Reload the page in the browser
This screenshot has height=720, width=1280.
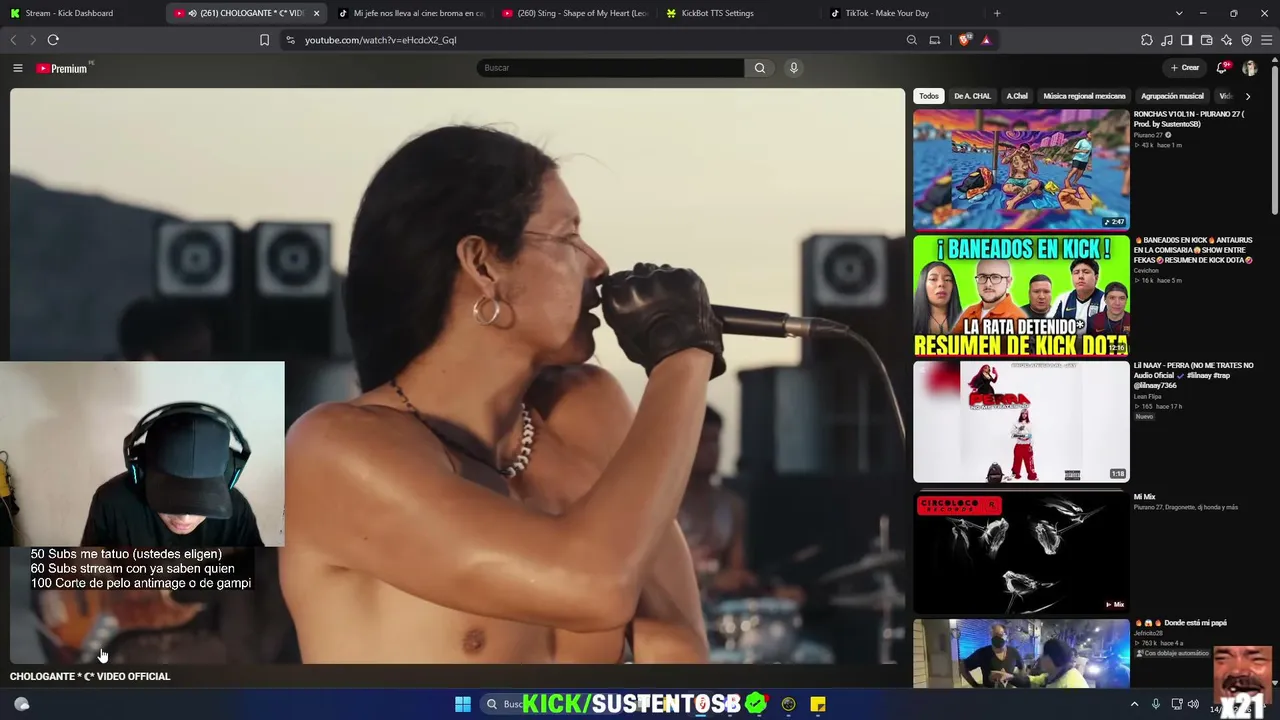(x=53, y=40)
